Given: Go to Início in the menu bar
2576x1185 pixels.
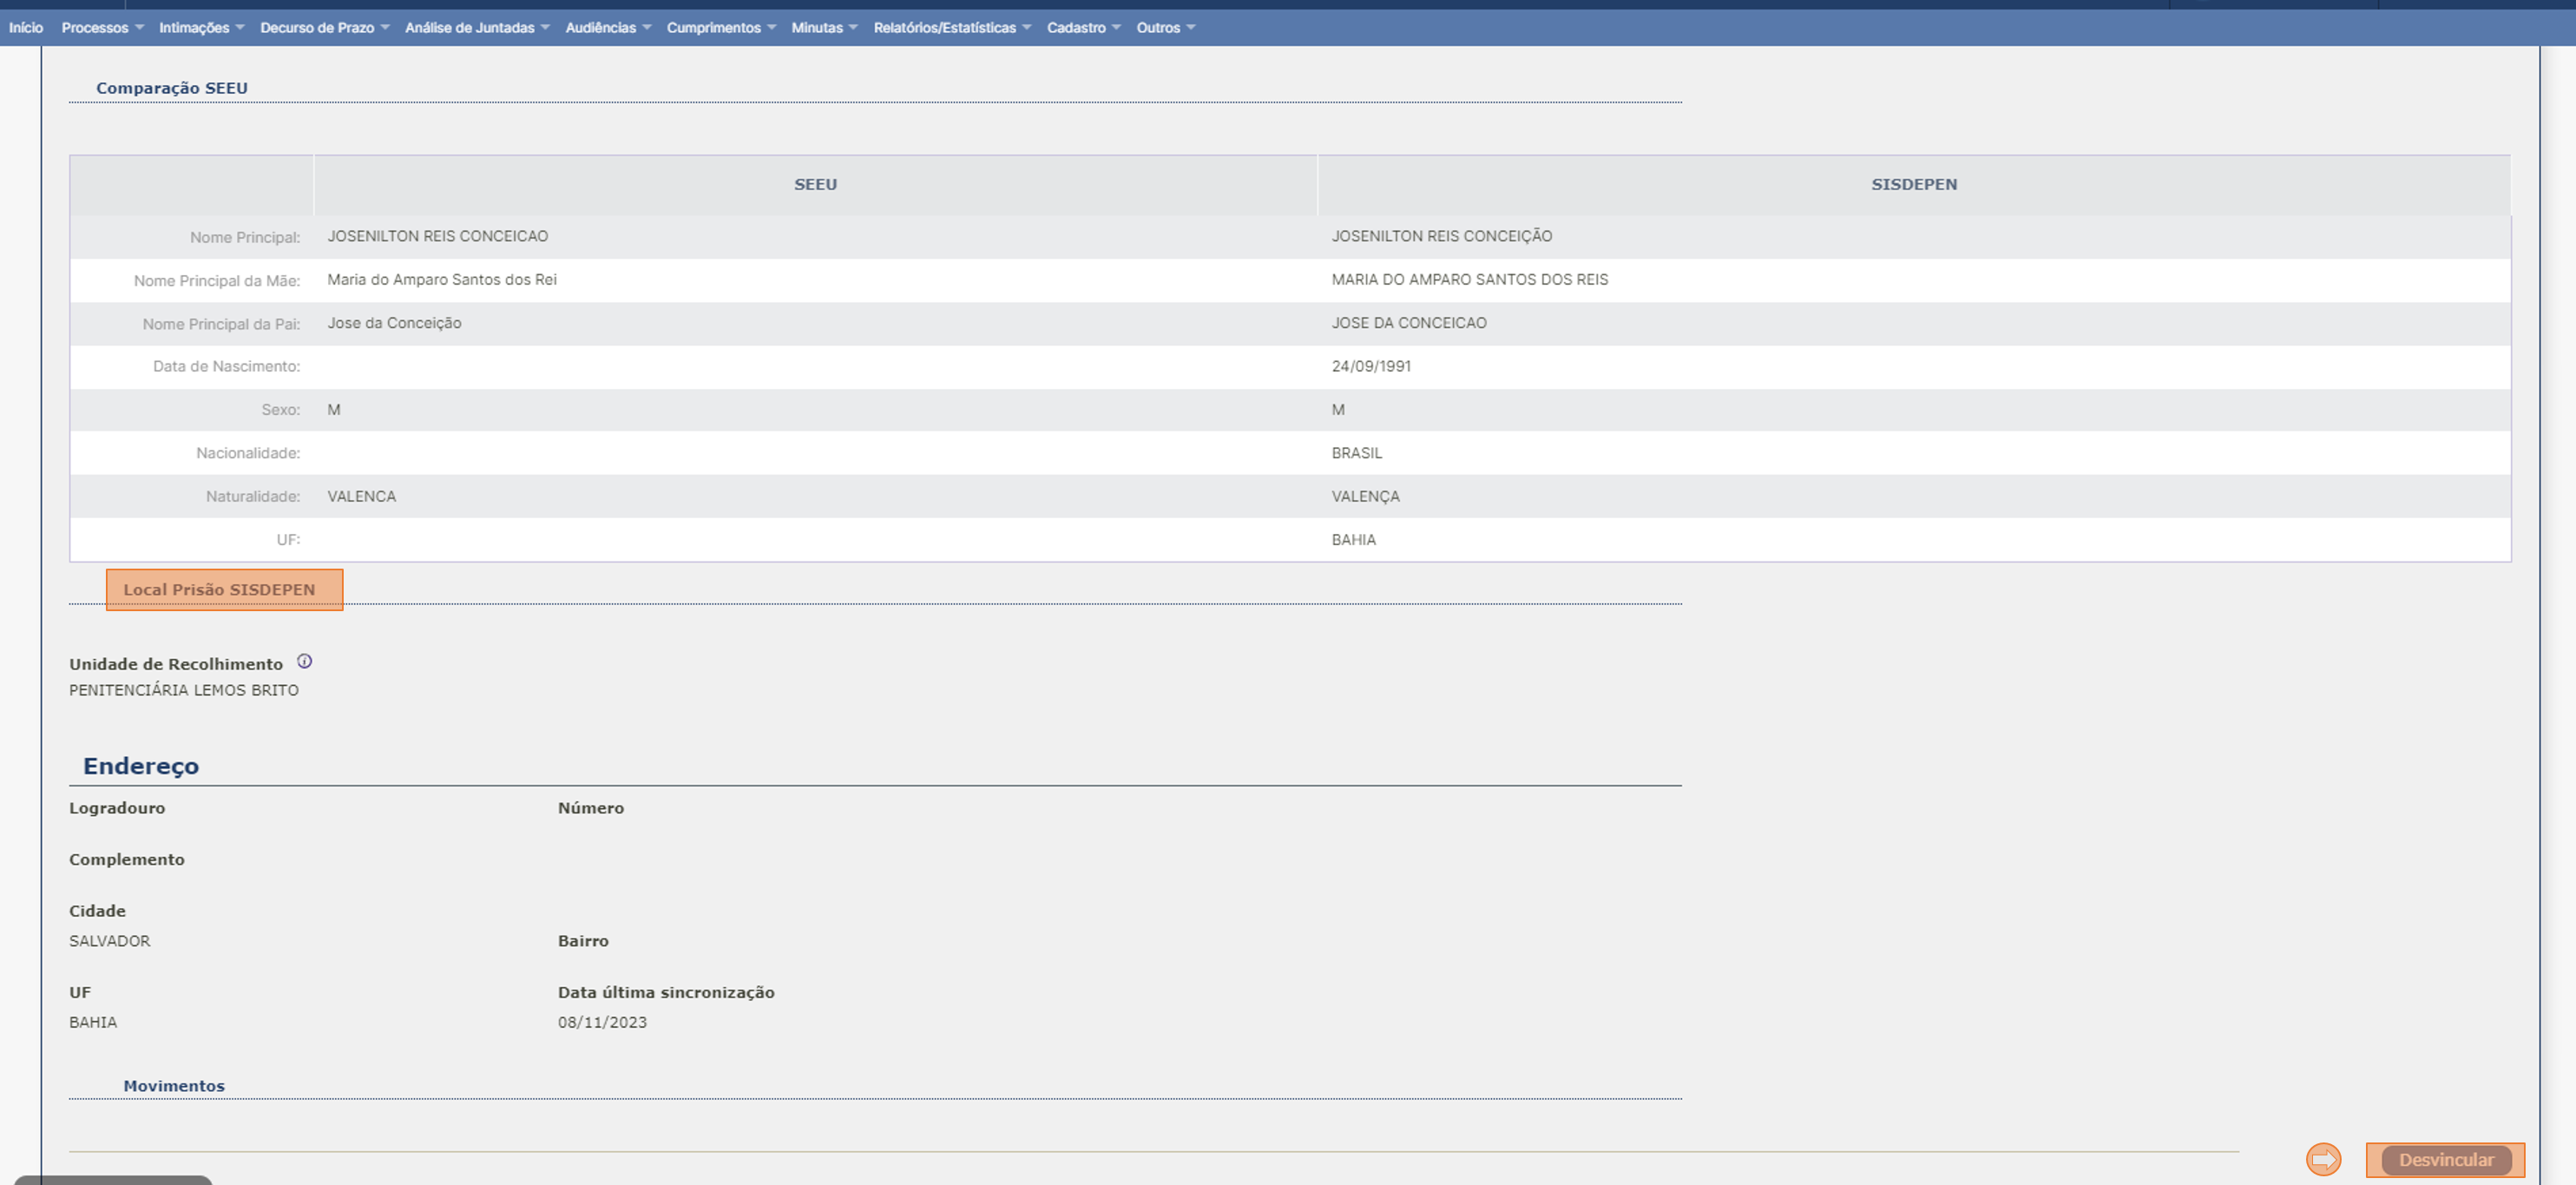Looking at the screenshot, I should pyautogui.click(x=26, y=27).
